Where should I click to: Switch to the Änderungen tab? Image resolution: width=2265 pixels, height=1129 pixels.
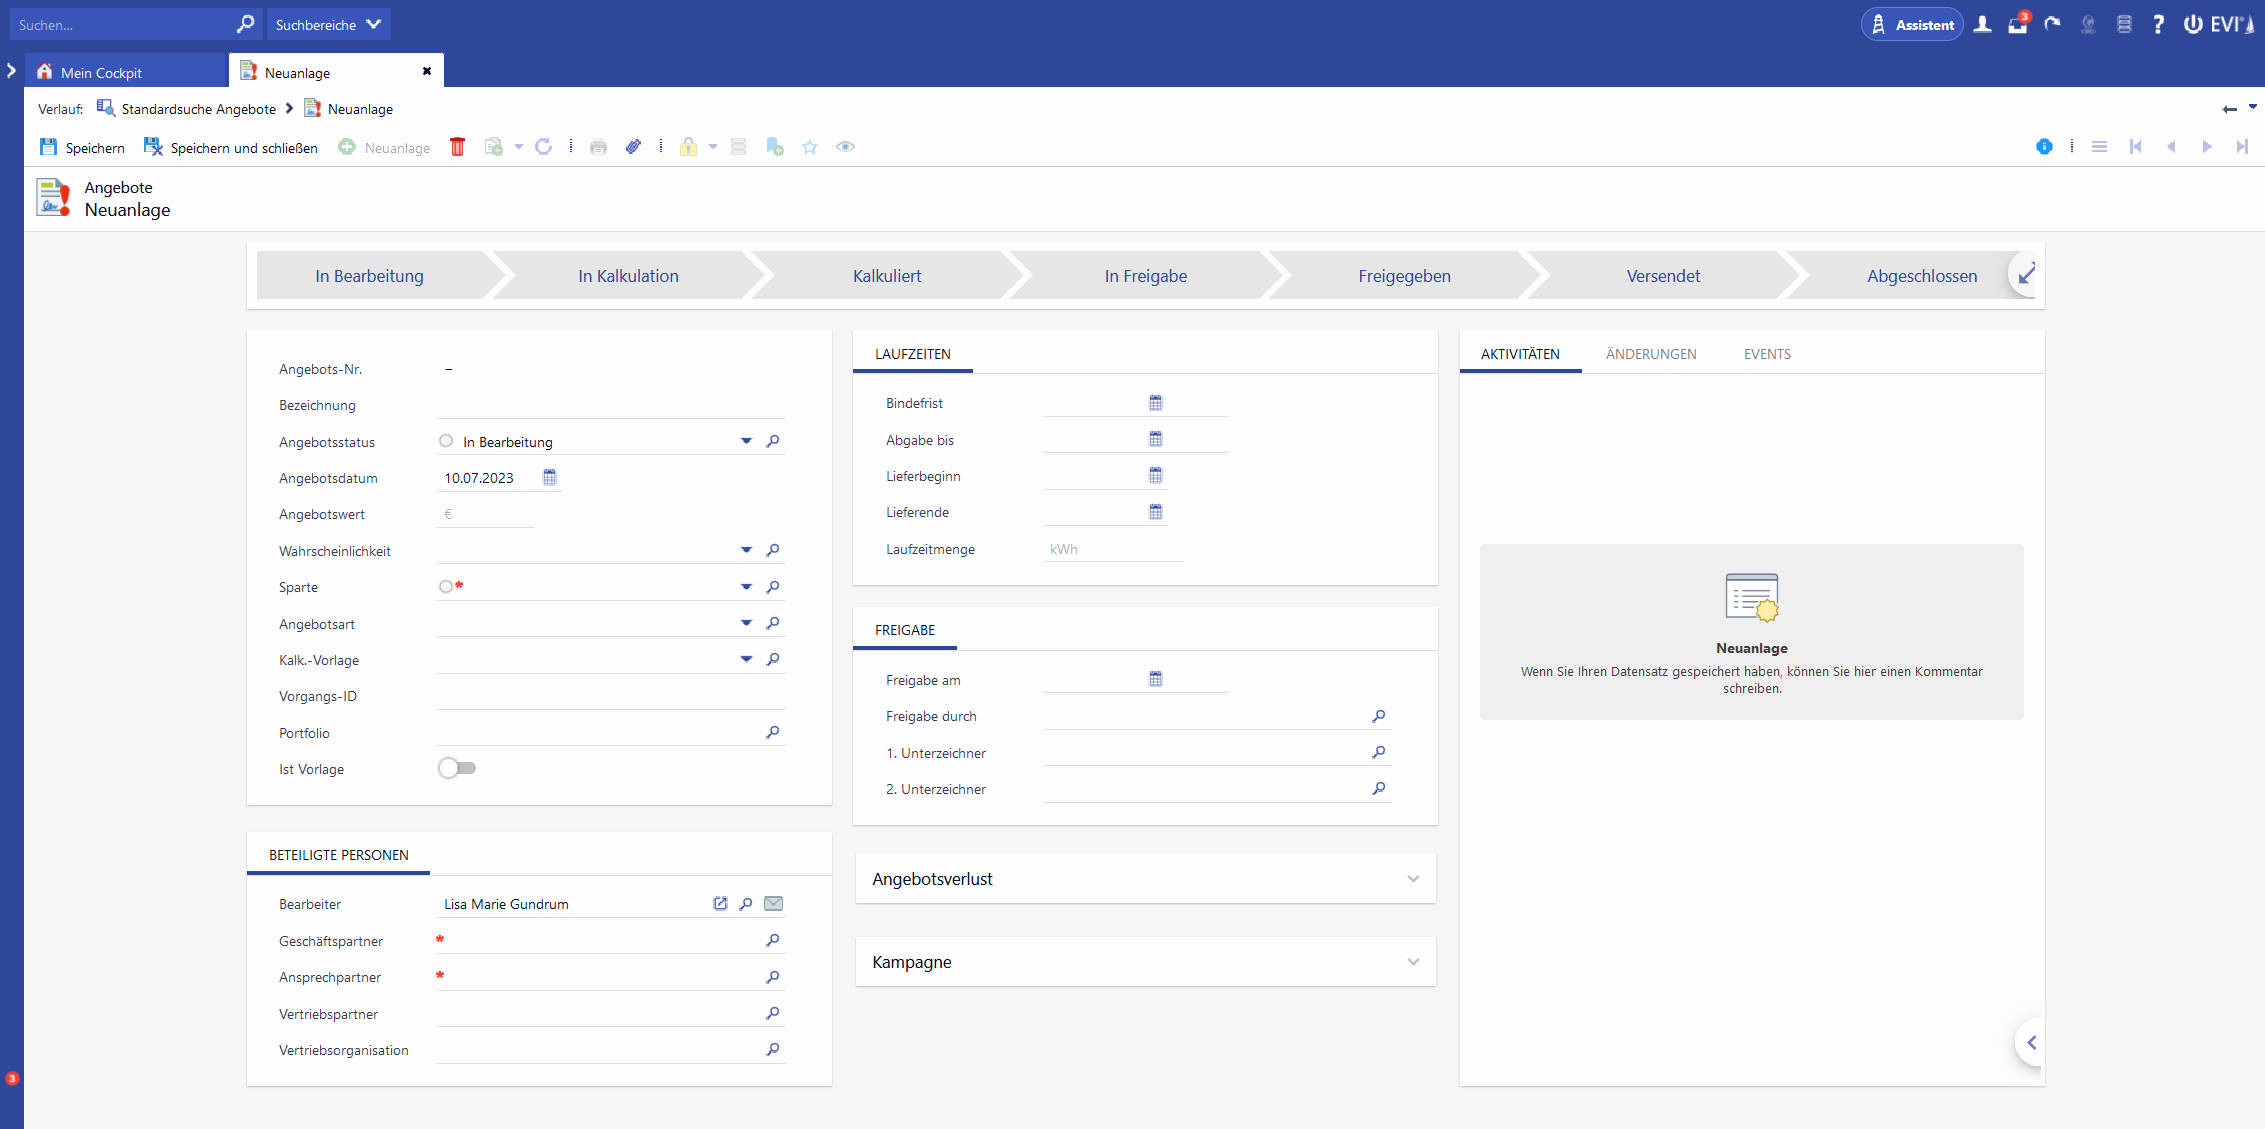[1651, 354]
